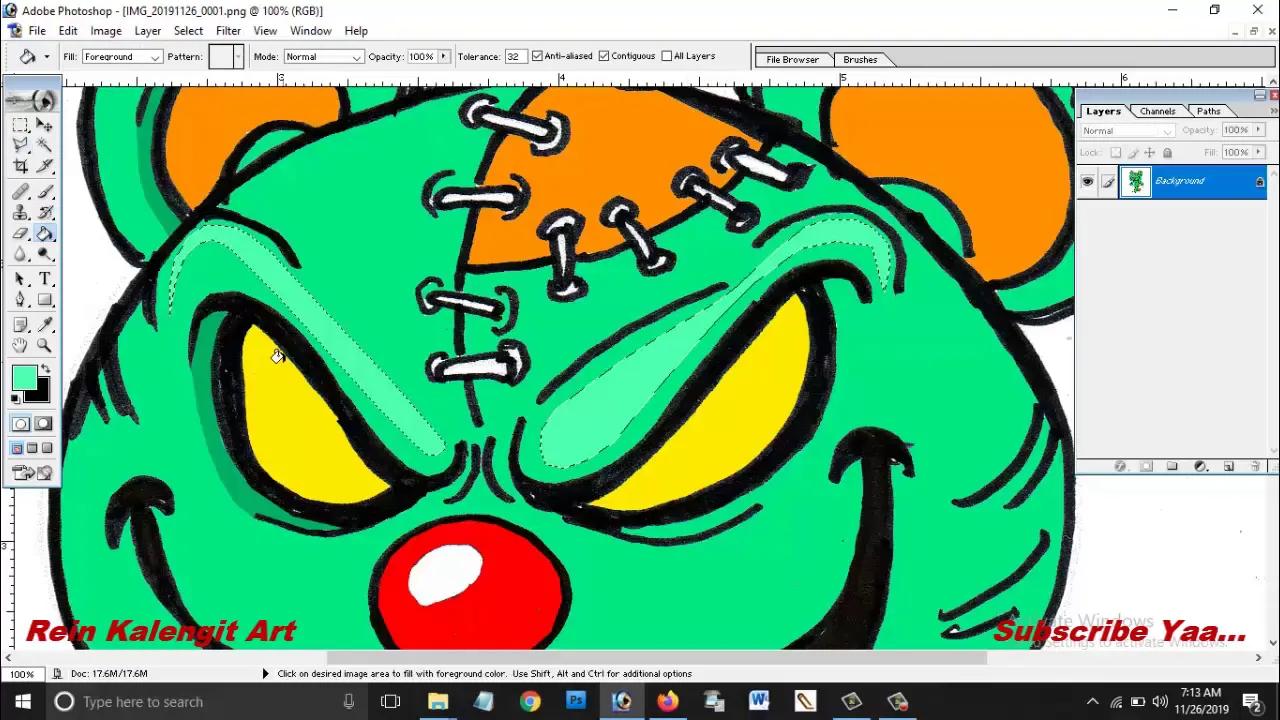Select the Notes tool

click(20, 325)
